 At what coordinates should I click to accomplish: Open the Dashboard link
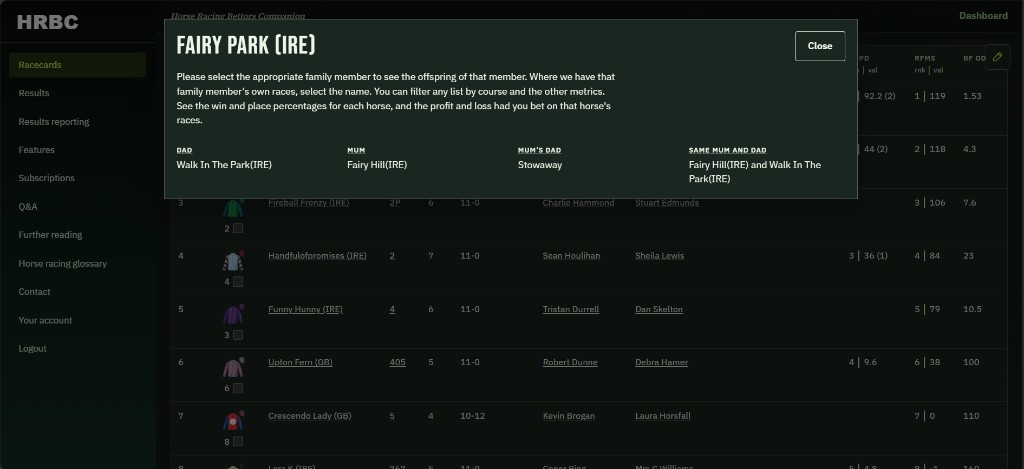pyautogui.click(x=983, y=16)
